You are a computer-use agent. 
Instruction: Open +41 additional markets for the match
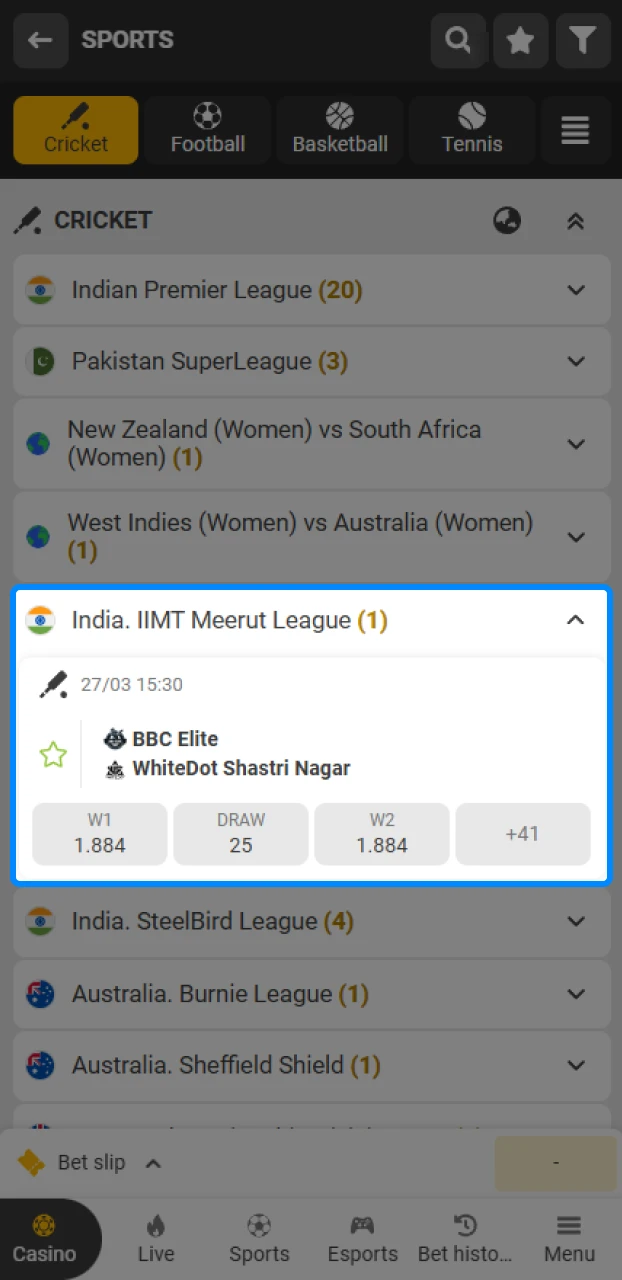click(x=522, y=834)
